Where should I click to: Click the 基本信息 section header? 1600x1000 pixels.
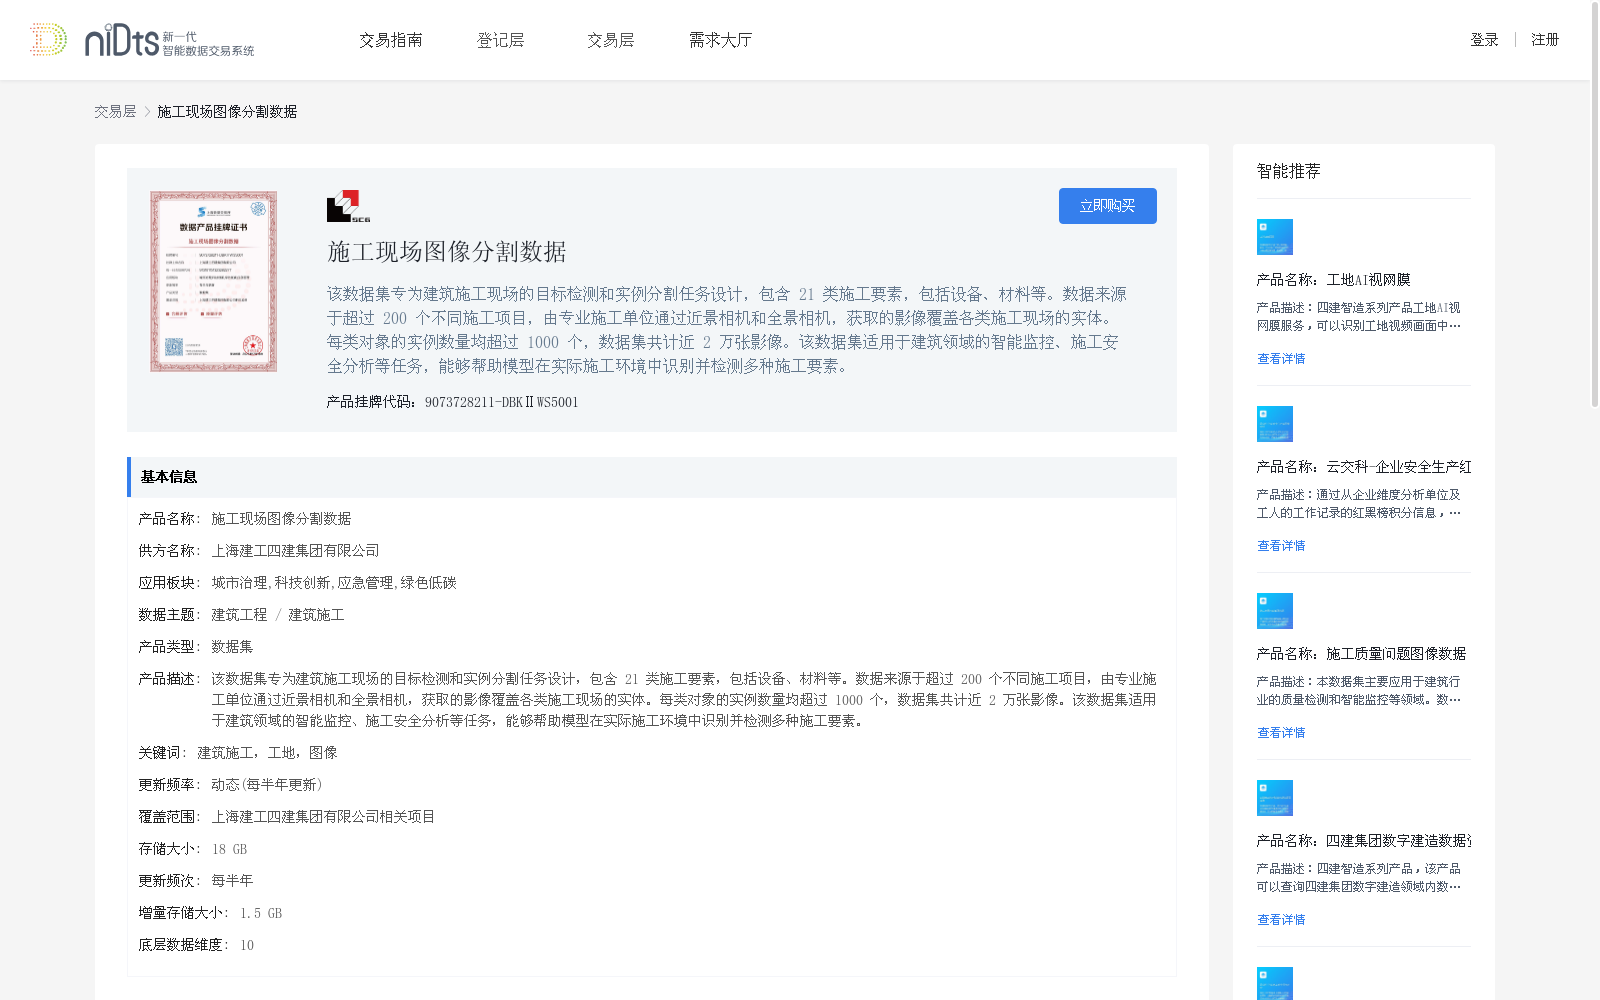pos(652,477)
